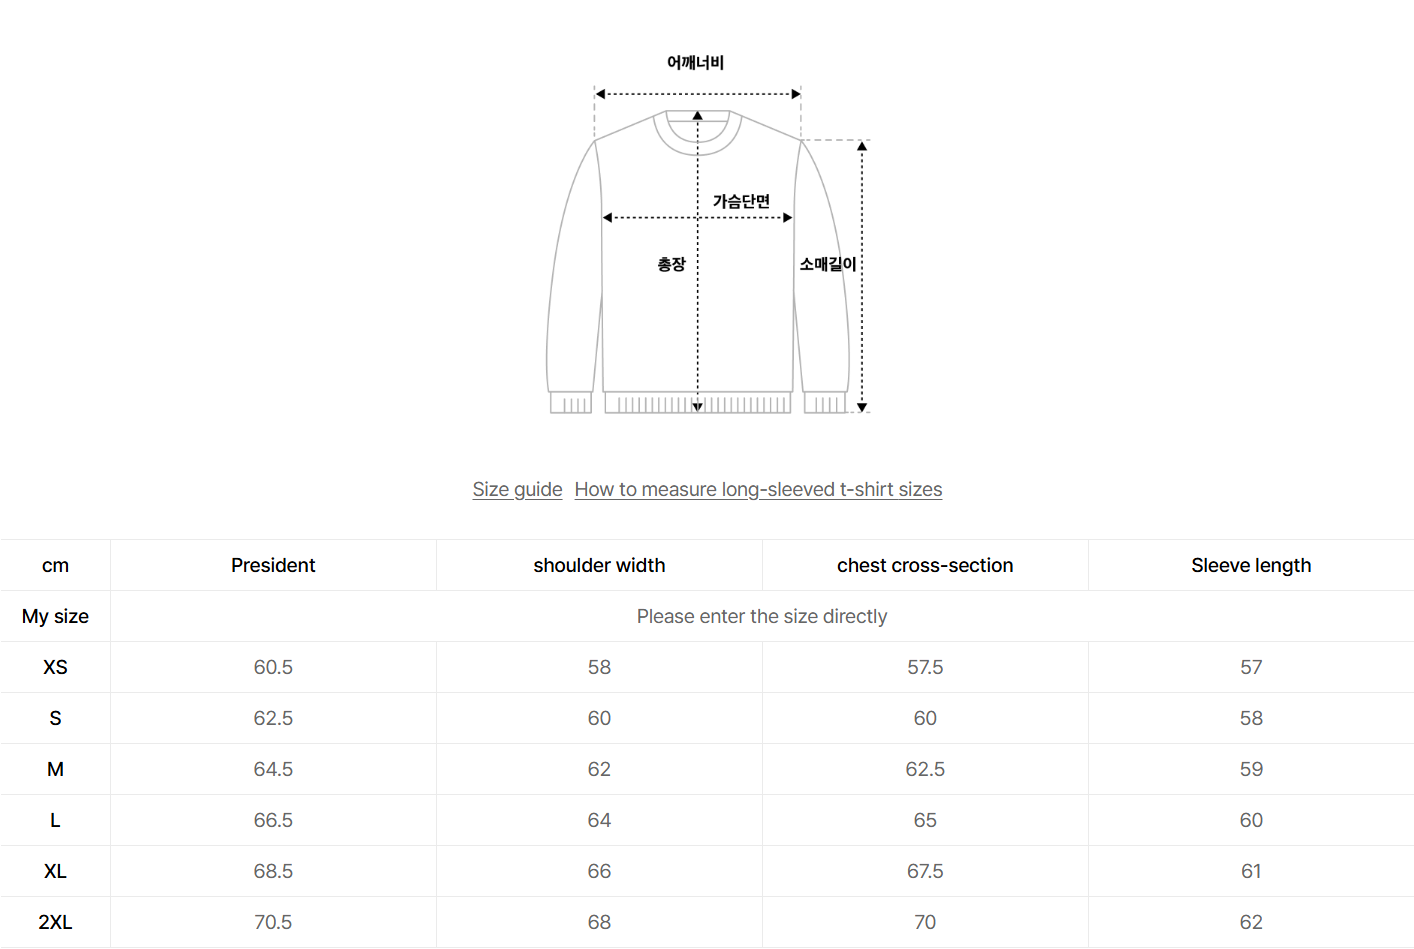
Task: Click the 67.5 chest value for XL
Action: (x=925, y=871)
